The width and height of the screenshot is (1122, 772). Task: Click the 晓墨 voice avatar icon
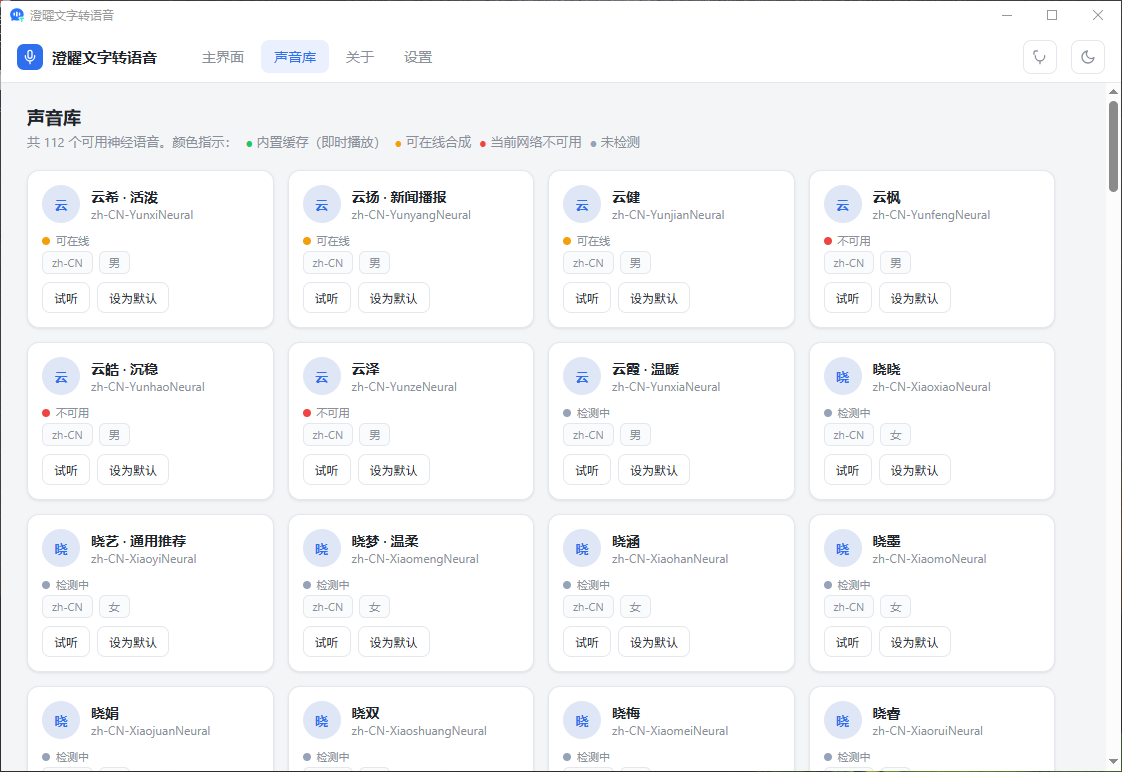pyautogui.click(x=842, y=549)
